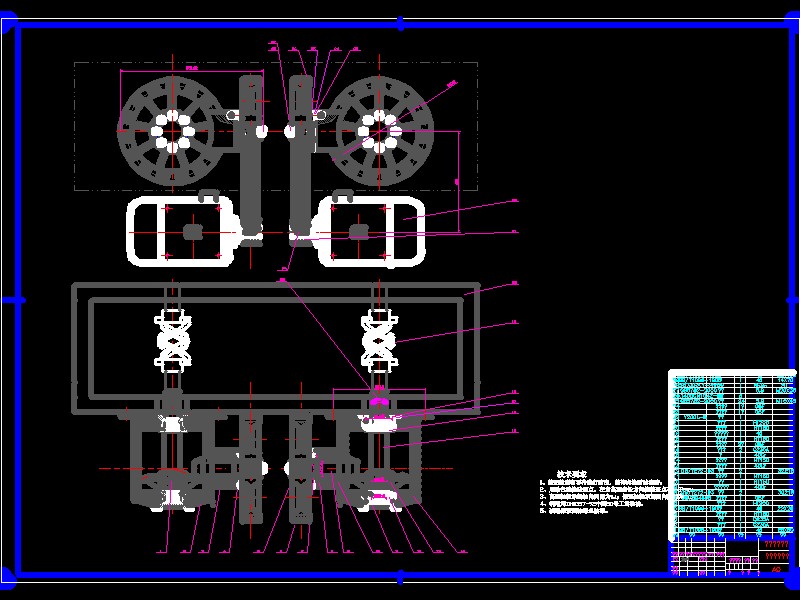This screenshot has height=600, width=800.
Task: Click the red A0 sheet size label
Action: (x=776, y=569)
